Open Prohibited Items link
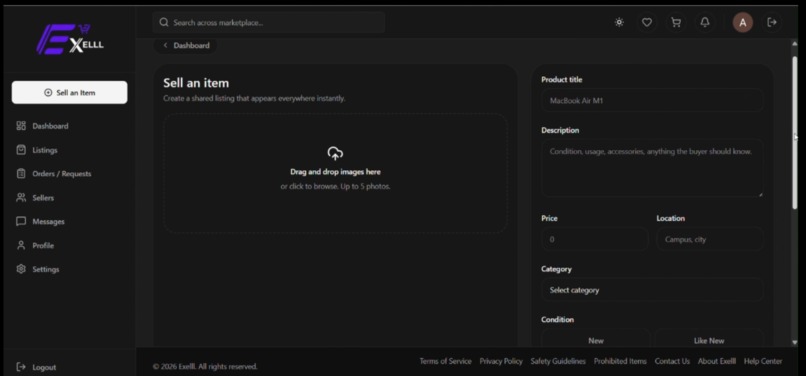The height and width of the screenshot is (376, 806). coord(620,361)
